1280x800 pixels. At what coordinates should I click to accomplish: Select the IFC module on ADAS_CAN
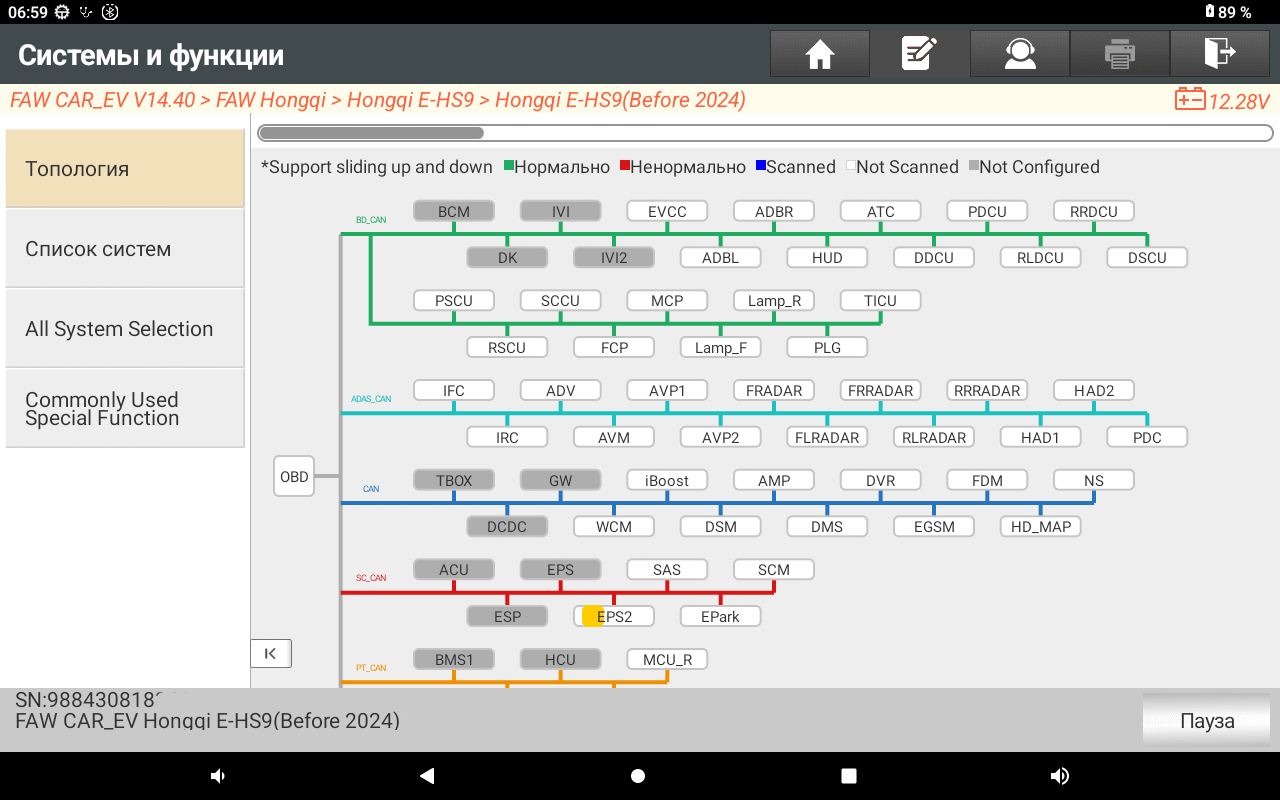(x=454, y=390)
